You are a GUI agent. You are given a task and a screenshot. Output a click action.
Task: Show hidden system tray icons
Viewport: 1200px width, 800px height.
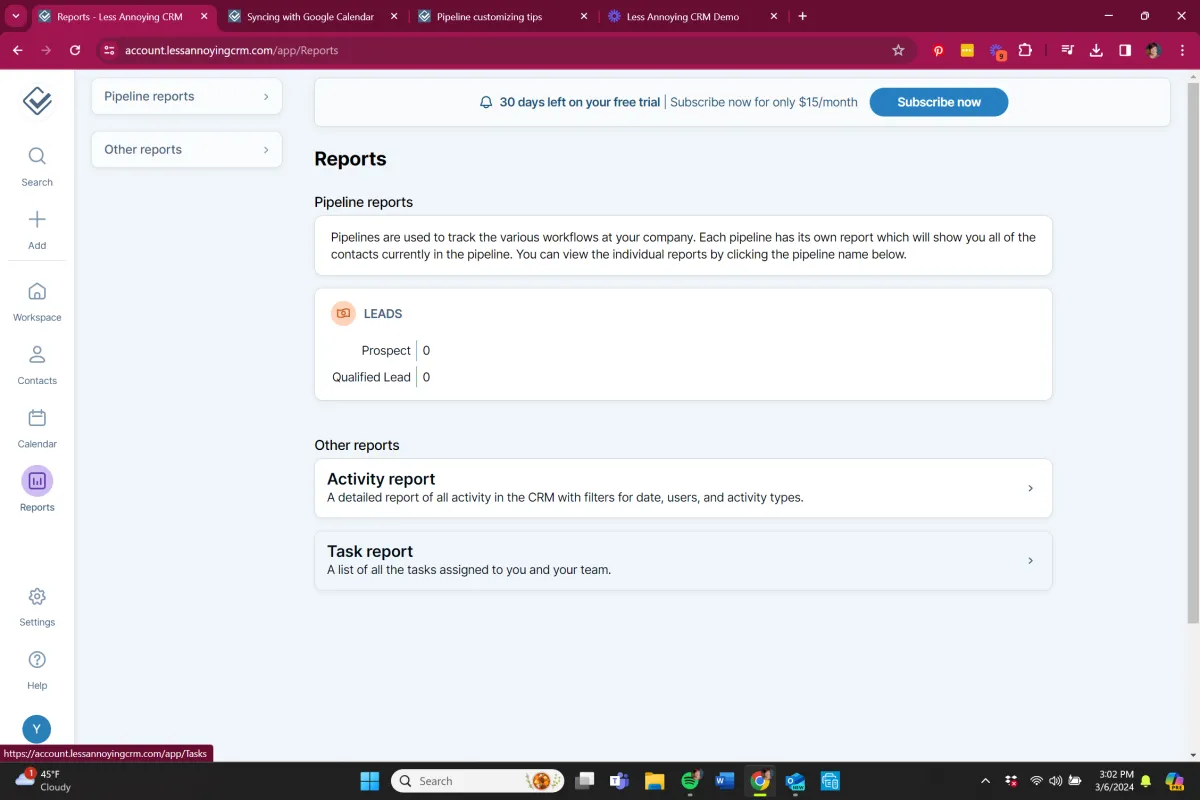(x=985, y=781)
